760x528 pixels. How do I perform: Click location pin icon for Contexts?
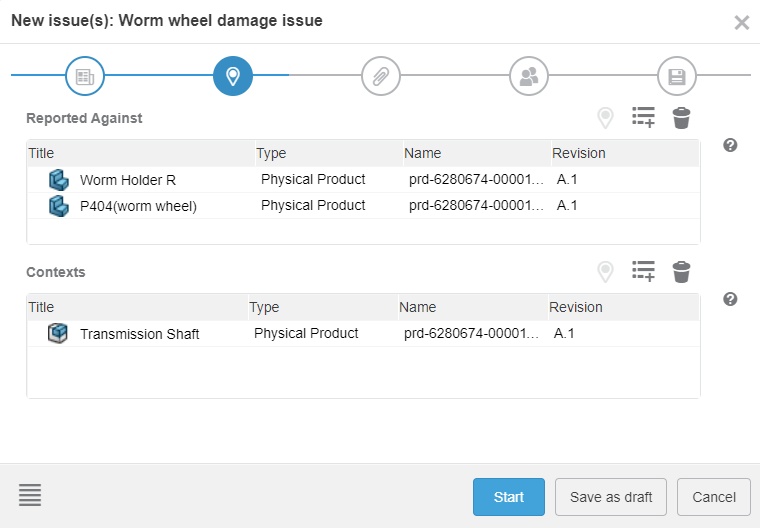point(605,272)
